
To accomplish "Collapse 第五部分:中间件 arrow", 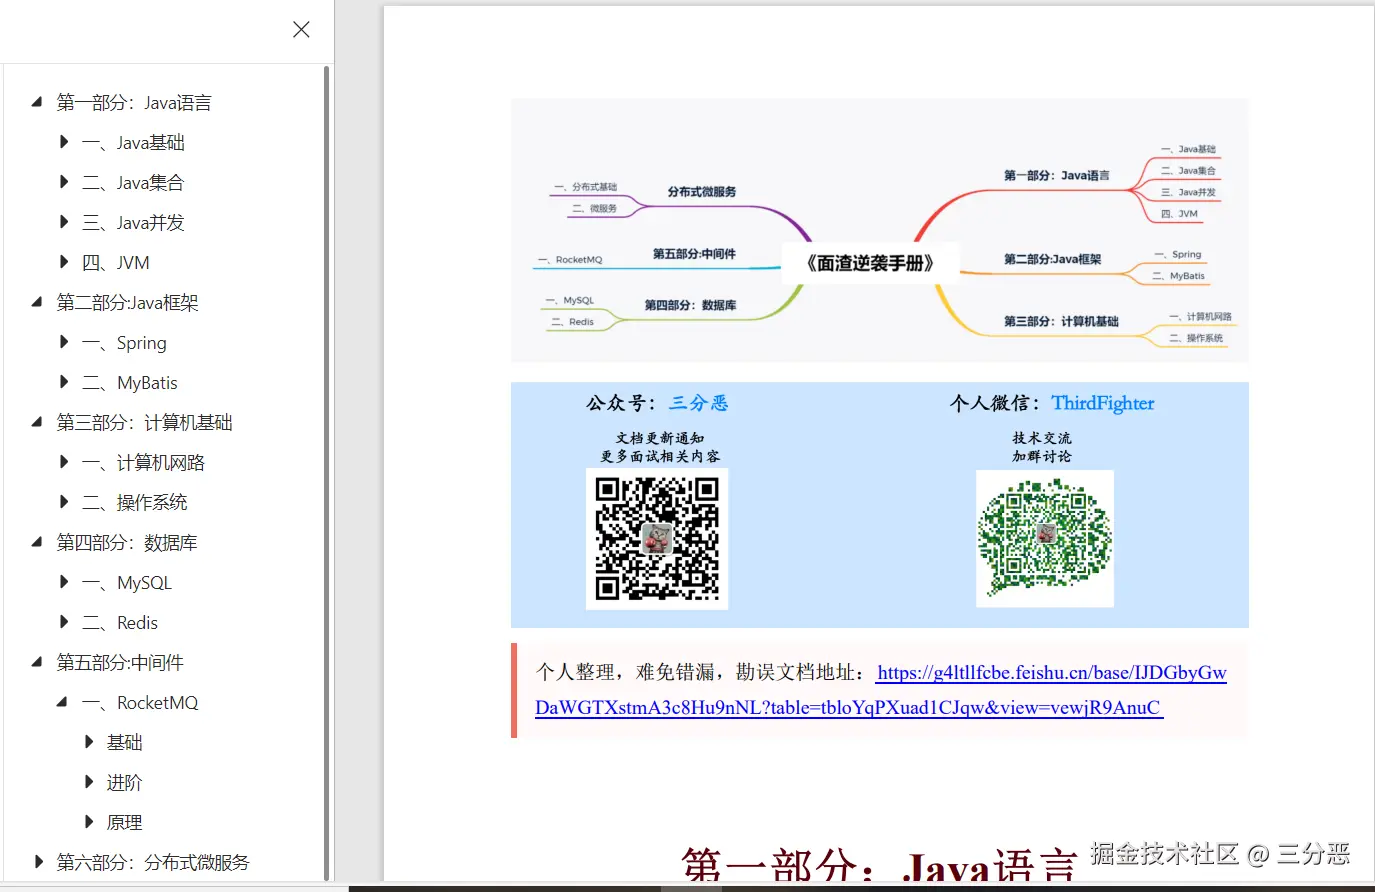I will click(x=37, y=662).
